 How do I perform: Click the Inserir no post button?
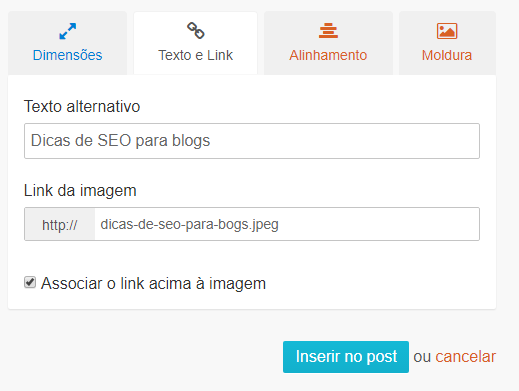click(346, 357)
